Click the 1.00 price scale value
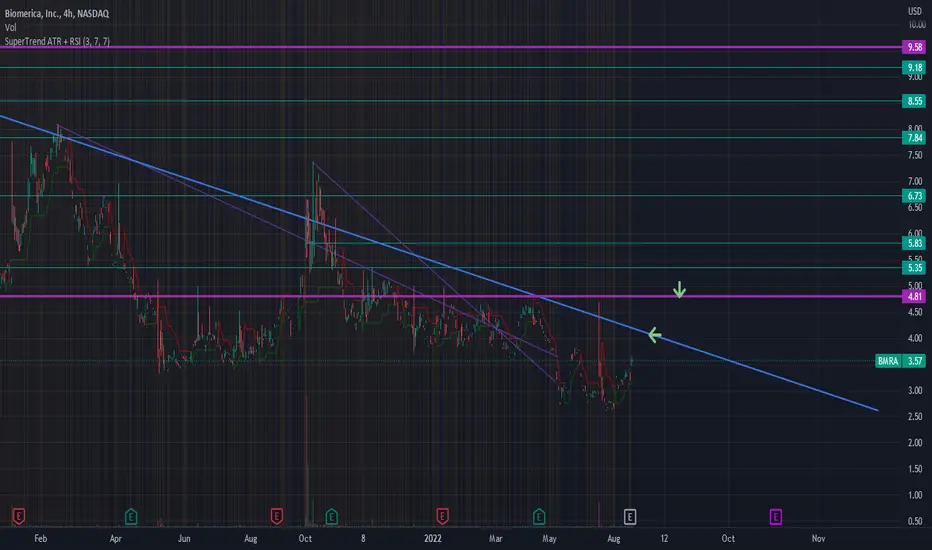Image resolution: width=932 pixels, height=550 pixels. point(915,495)
